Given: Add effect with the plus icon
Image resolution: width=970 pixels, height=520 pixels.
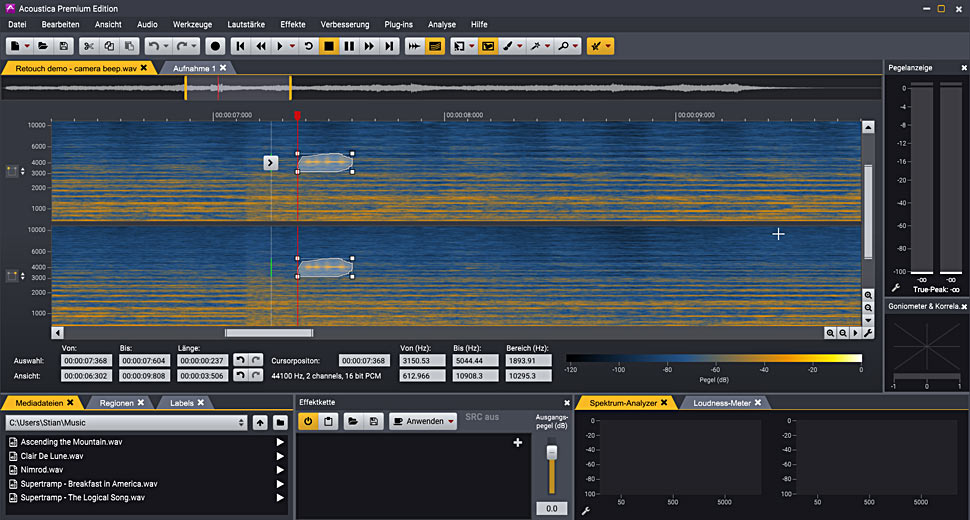Looking at the screenshot, I should click(x=518, y=443).
